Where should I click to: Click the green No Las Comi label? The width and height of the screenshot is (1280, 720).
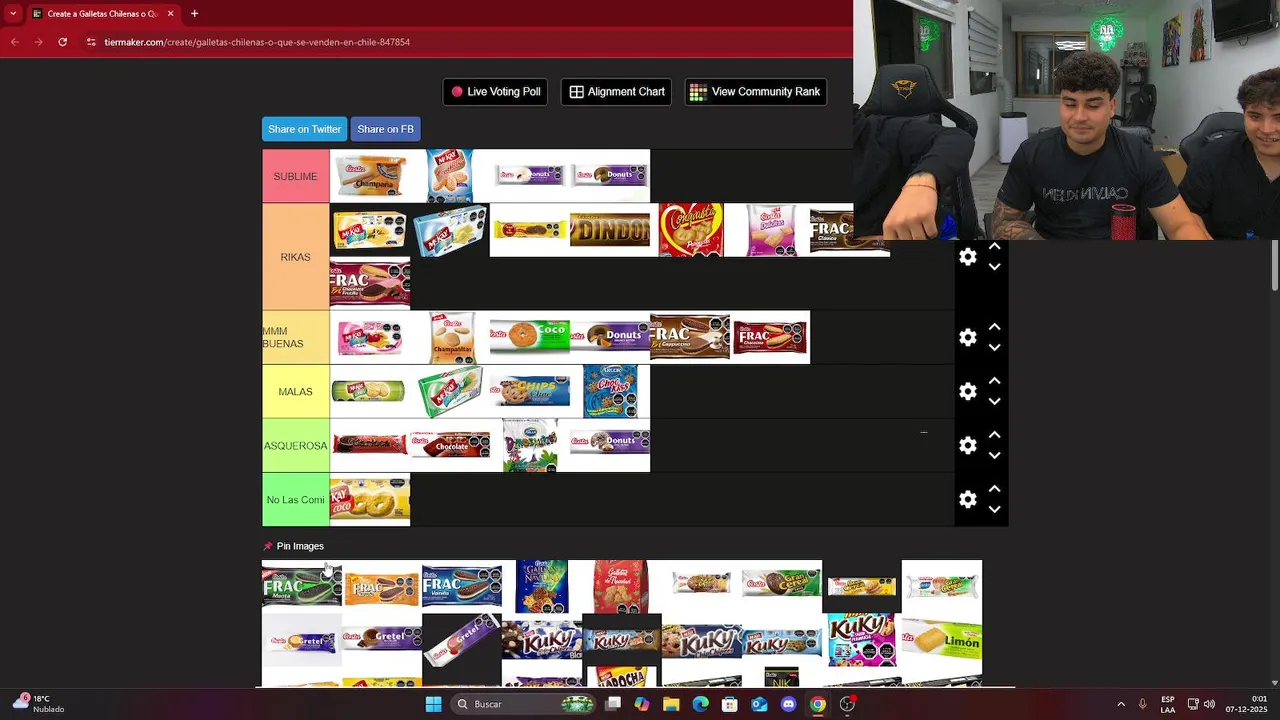point(296,500)
